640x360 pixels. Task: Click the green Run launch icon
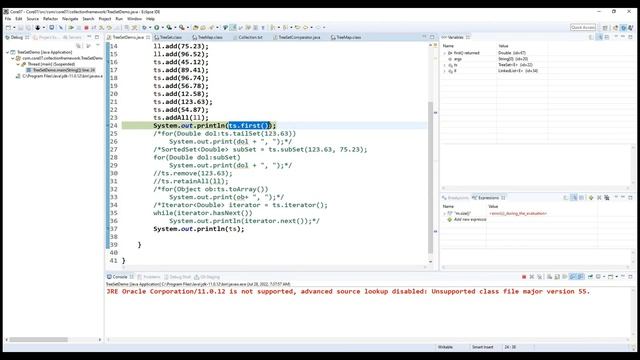(157, 27)
